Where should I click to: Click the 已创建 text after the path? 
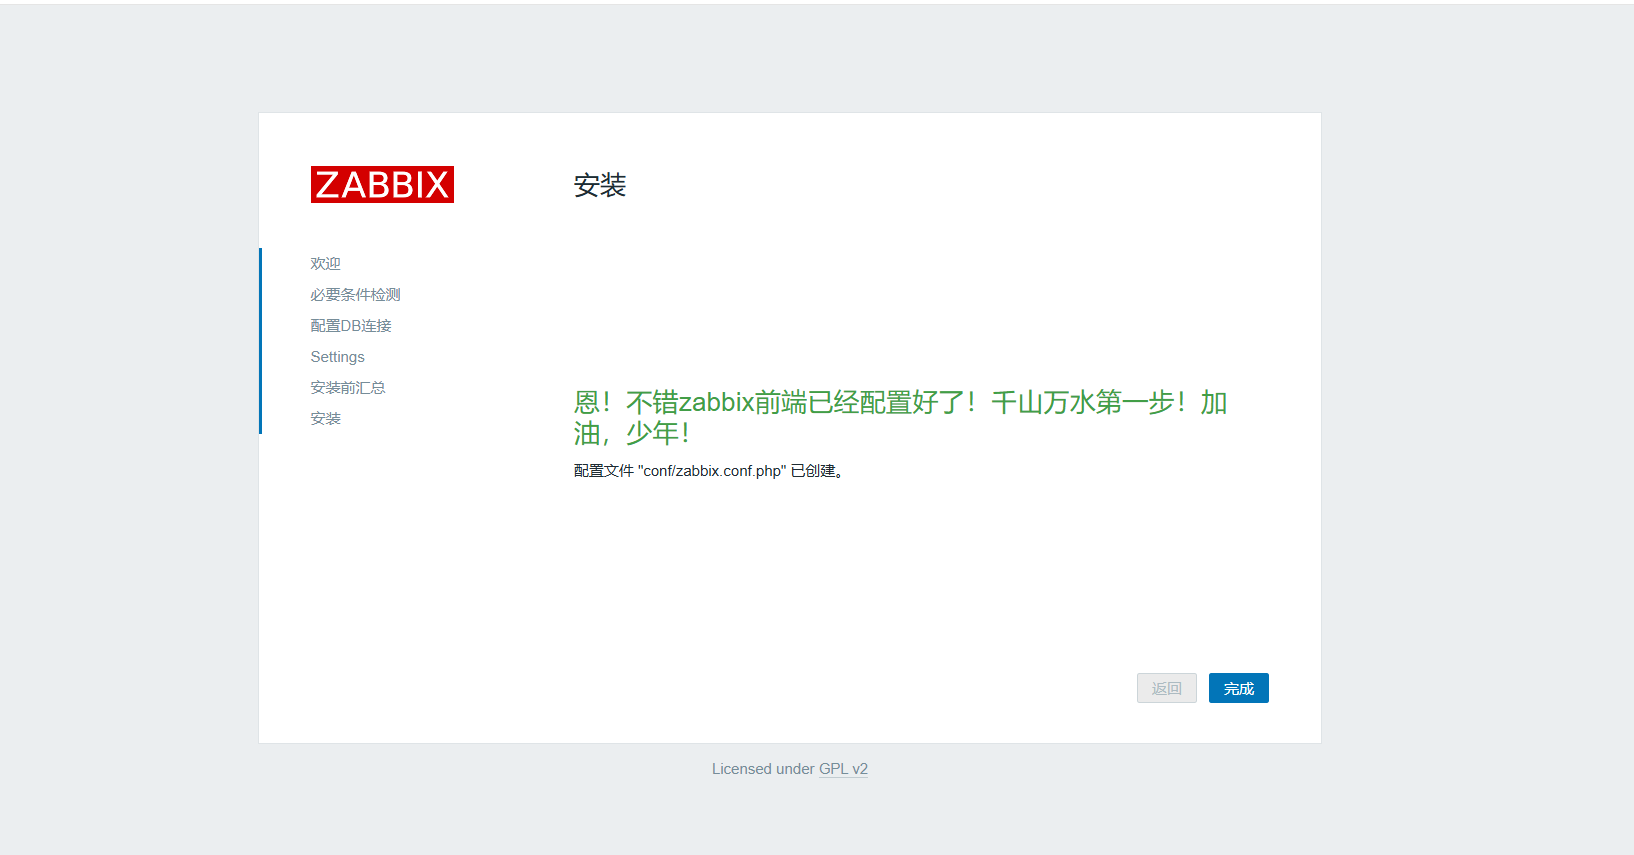(x=815, y=471)
